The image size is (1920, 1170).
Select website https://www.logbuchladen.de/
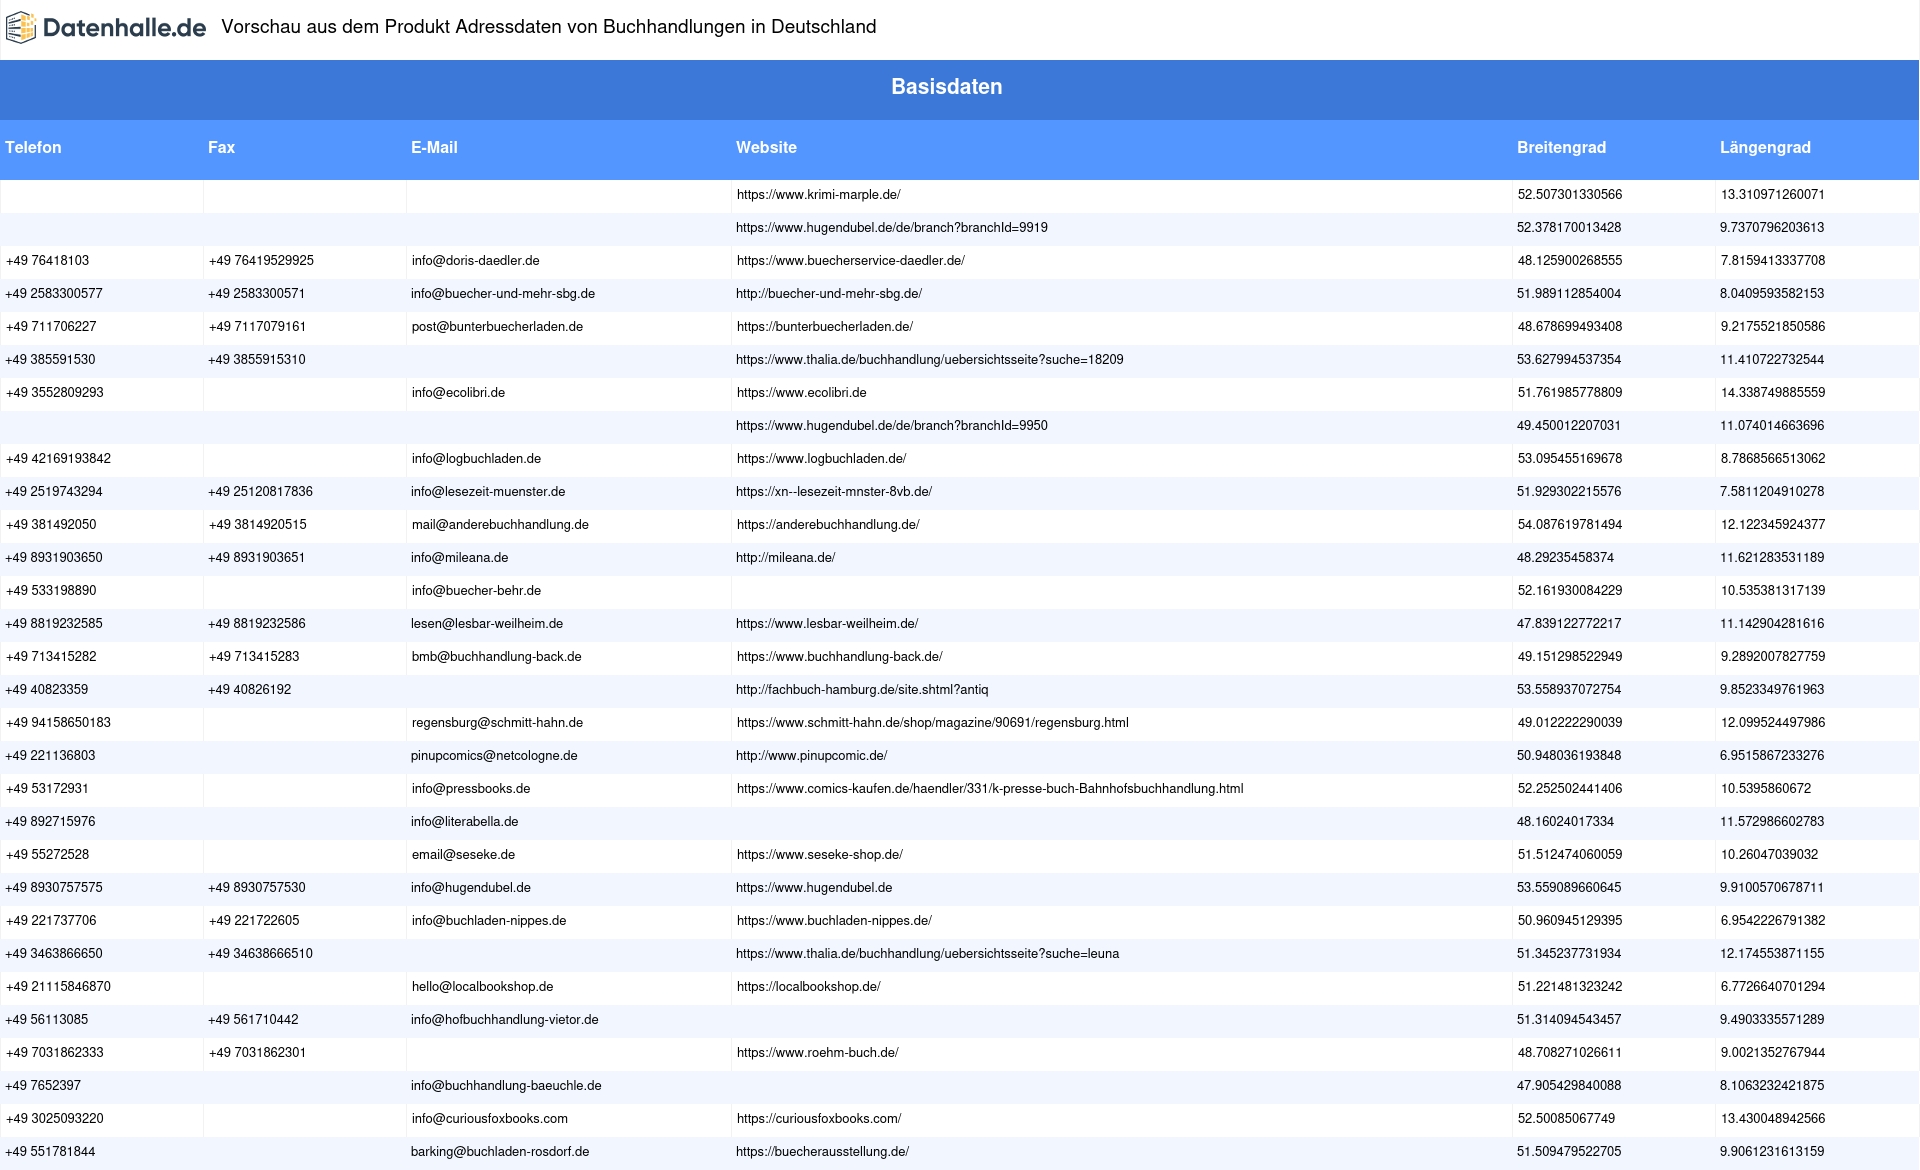click(821, 459)
